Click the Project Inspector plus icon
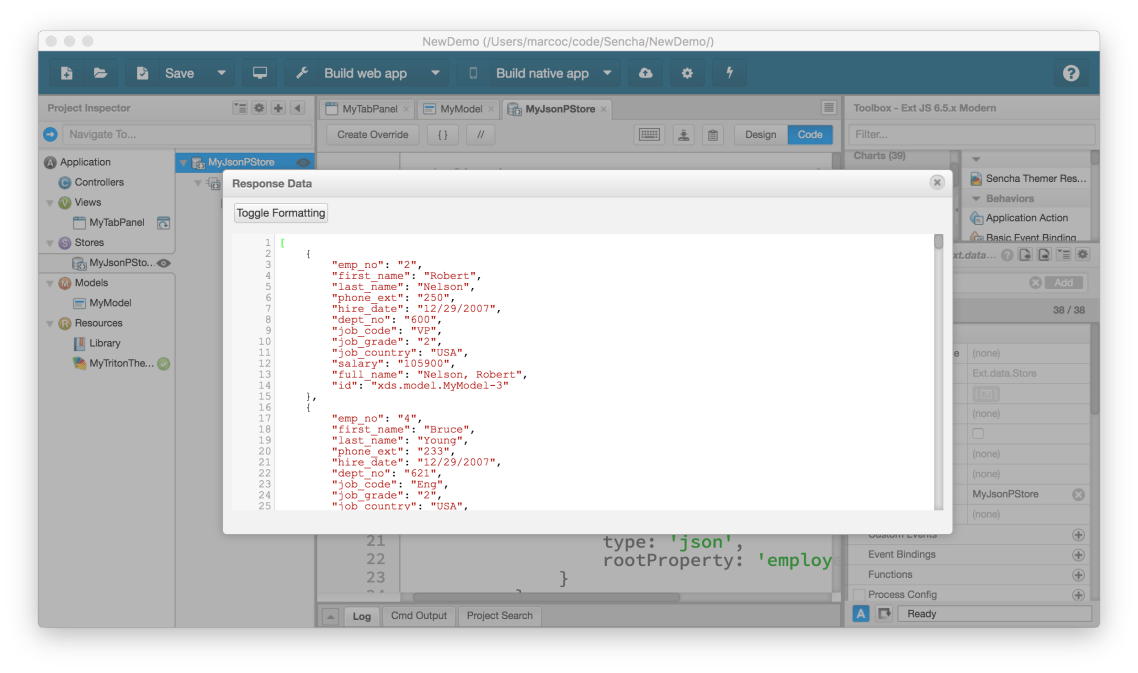Viewport: 1138px width, 673px height. 278,107
